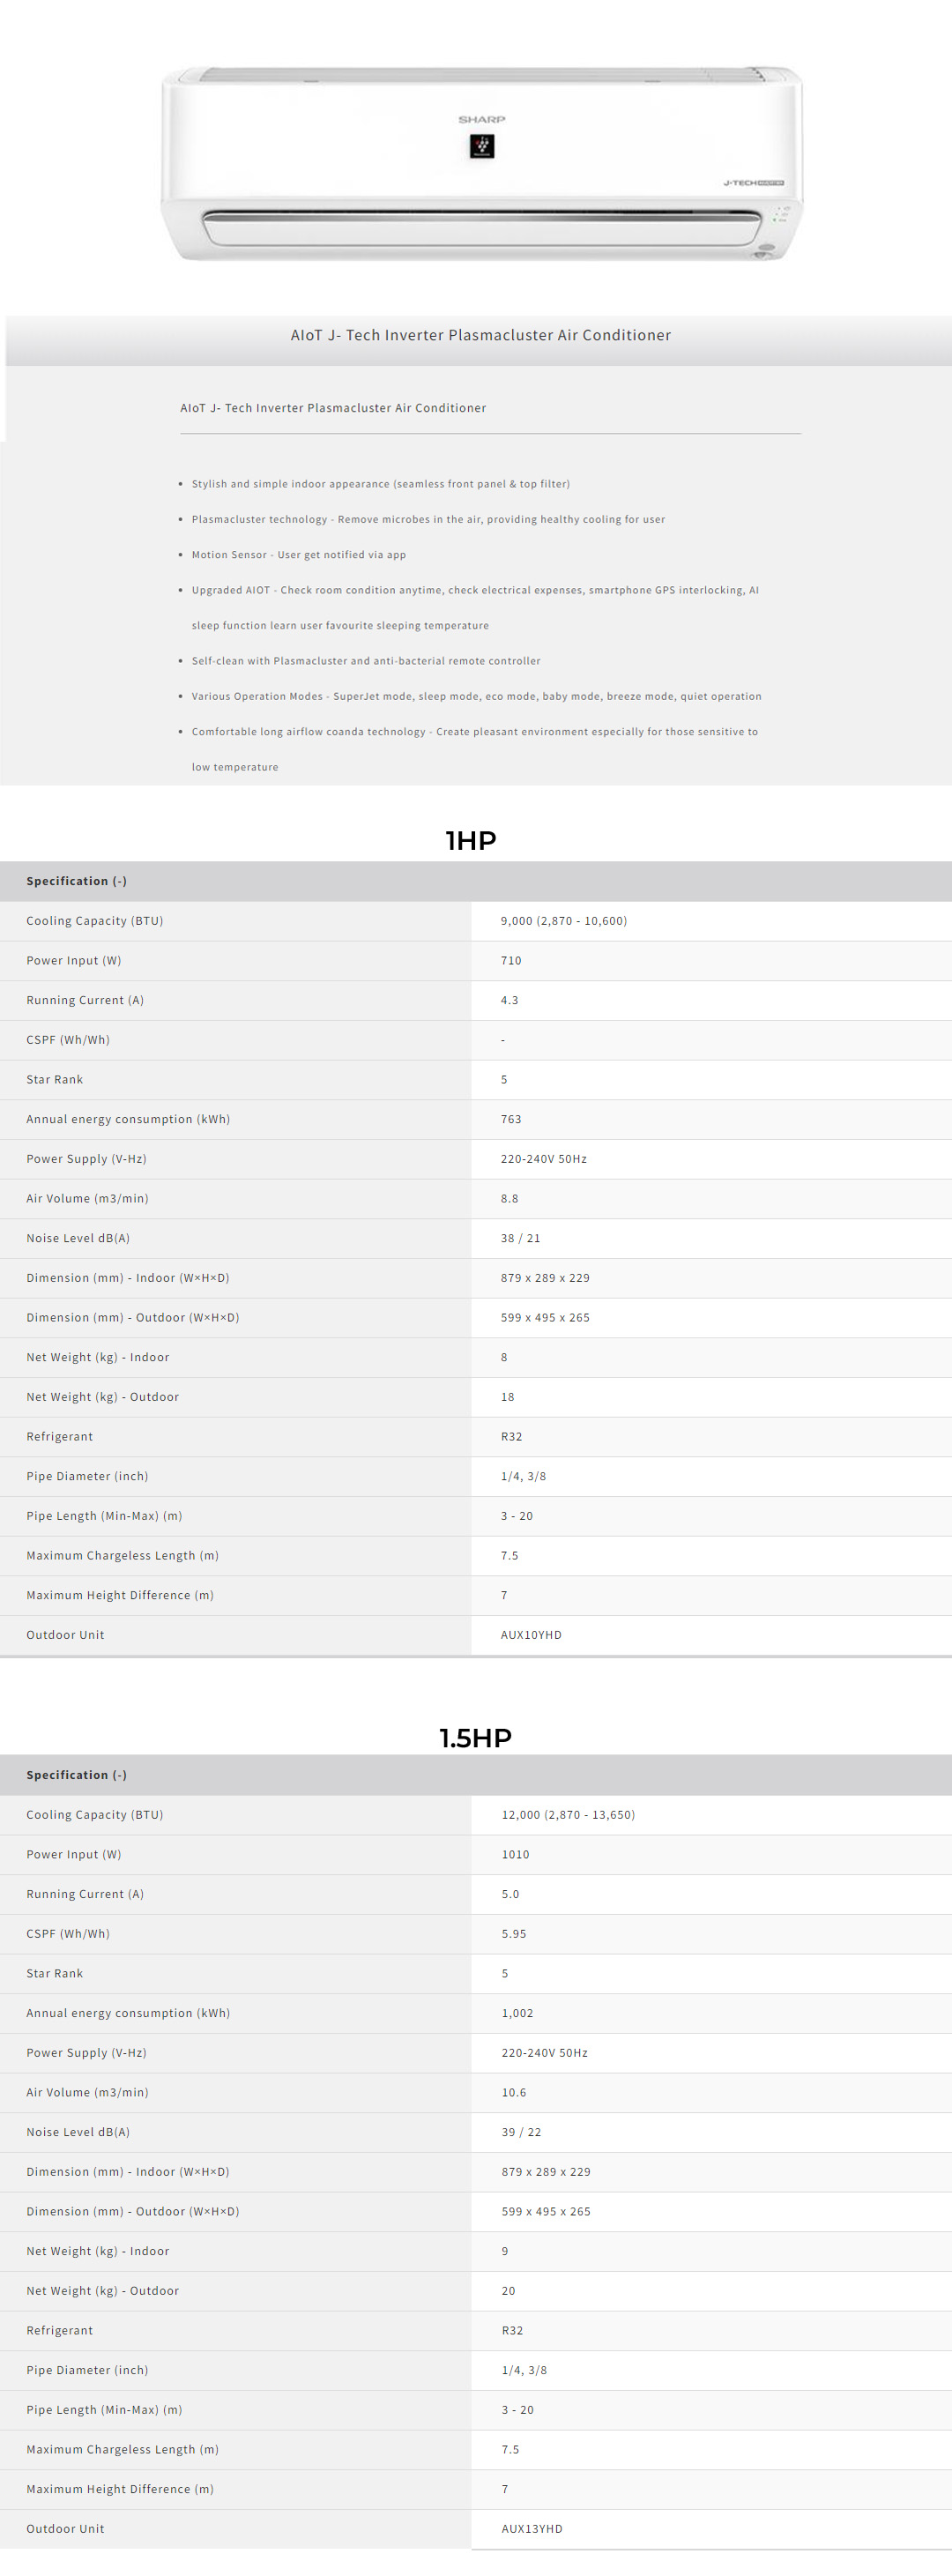Click the black Plasmacluster icon on the unit
Viewport: 952px width, 2576px height.
[482, 146]
